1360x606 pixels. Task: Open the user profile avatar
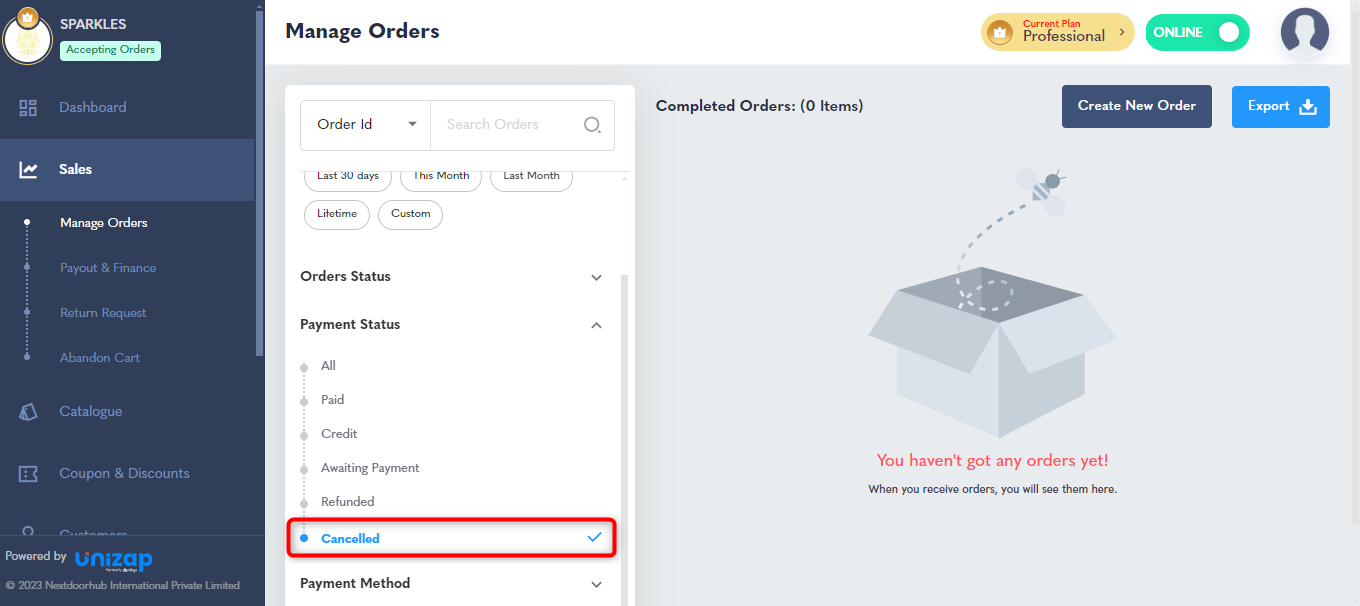coord(1304,32)
